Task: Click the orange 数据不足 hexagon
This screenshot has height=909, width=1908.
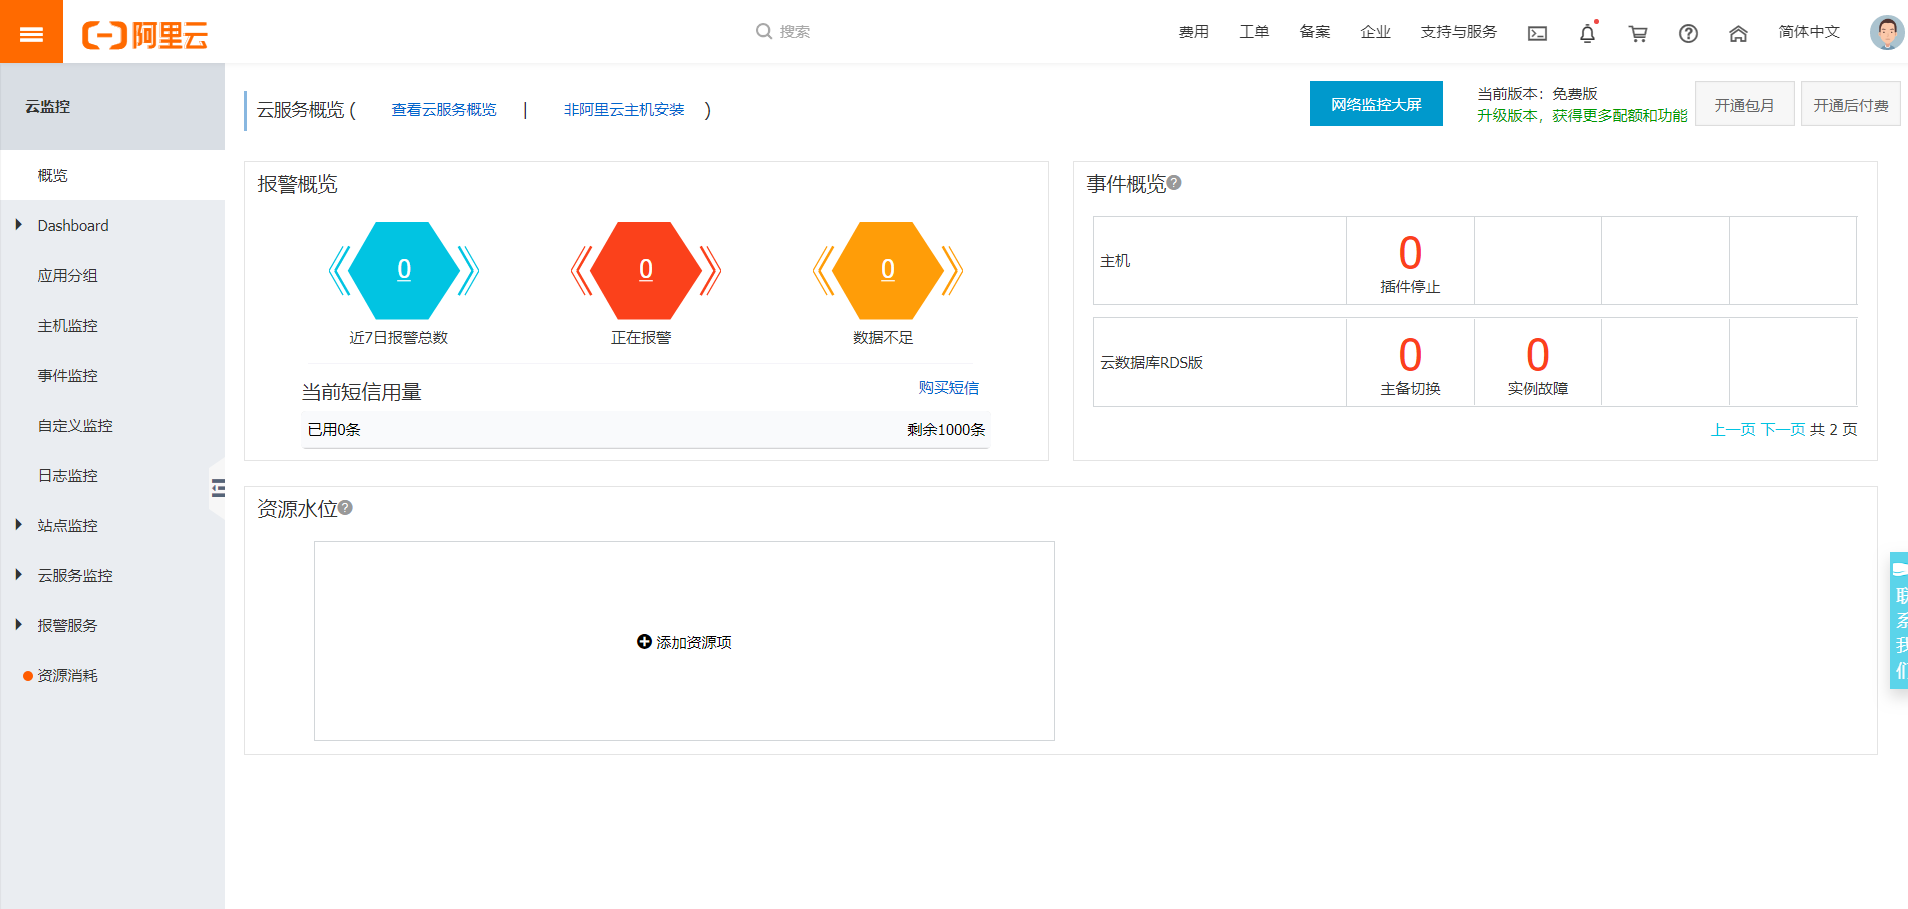Action: (x=888, y=270)
